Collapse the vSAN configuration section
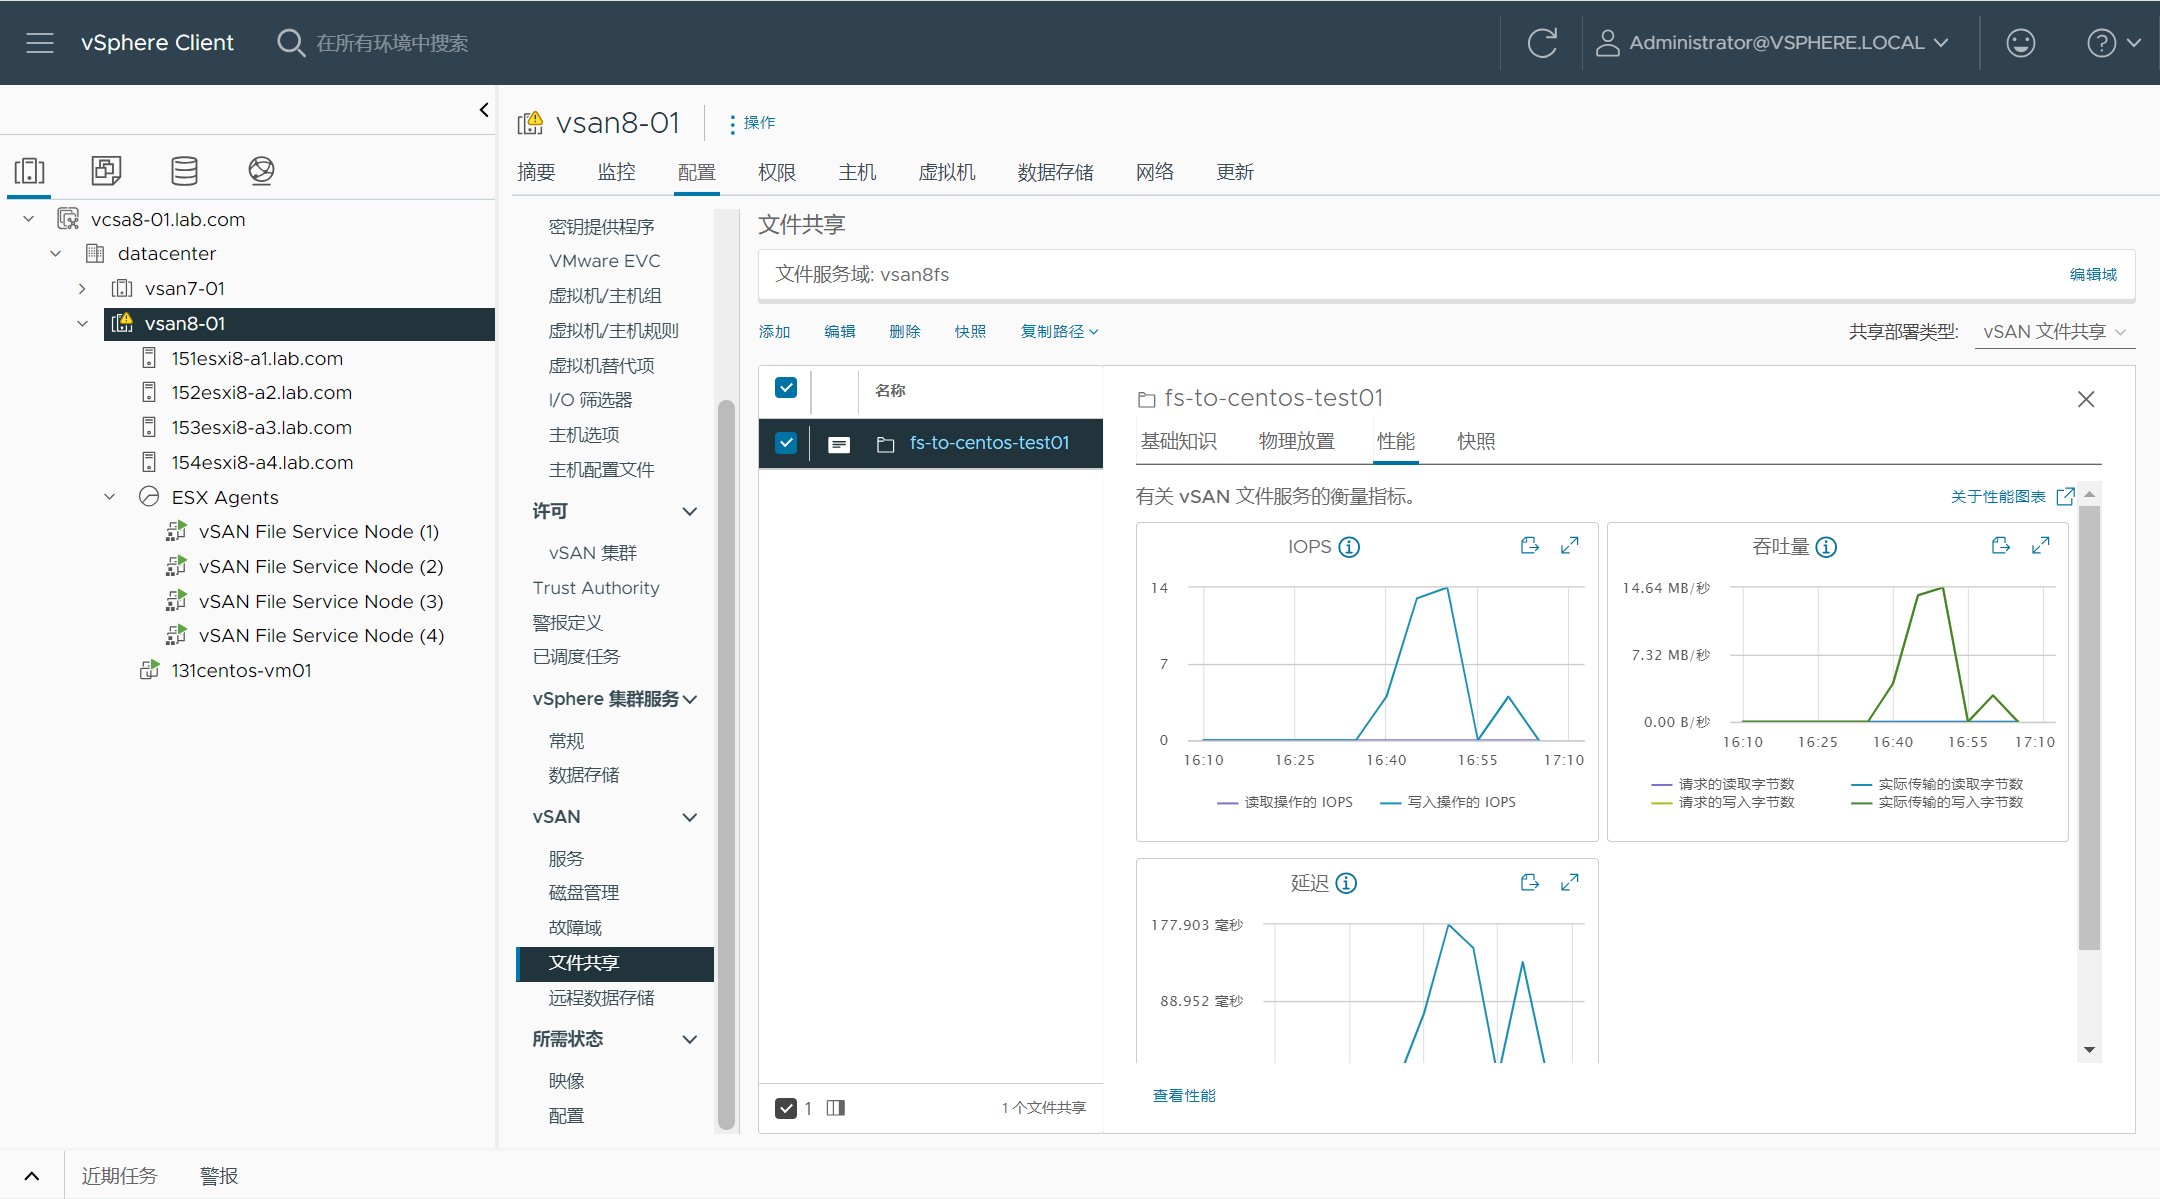Viewport: 2160px width, 1199px height. (689, 818)
